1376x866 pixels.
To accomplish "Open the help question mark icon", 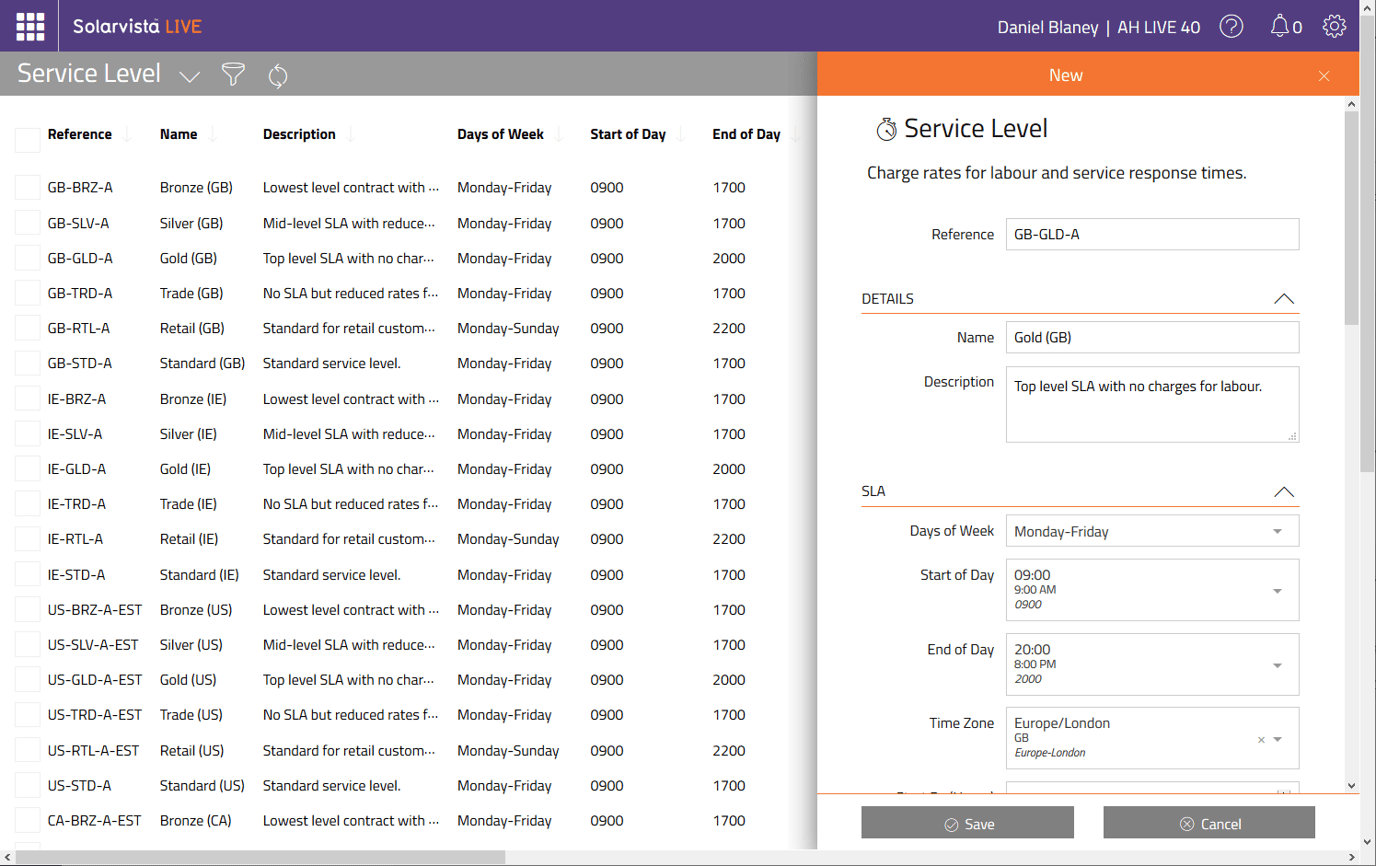I will coord(1231,27).
